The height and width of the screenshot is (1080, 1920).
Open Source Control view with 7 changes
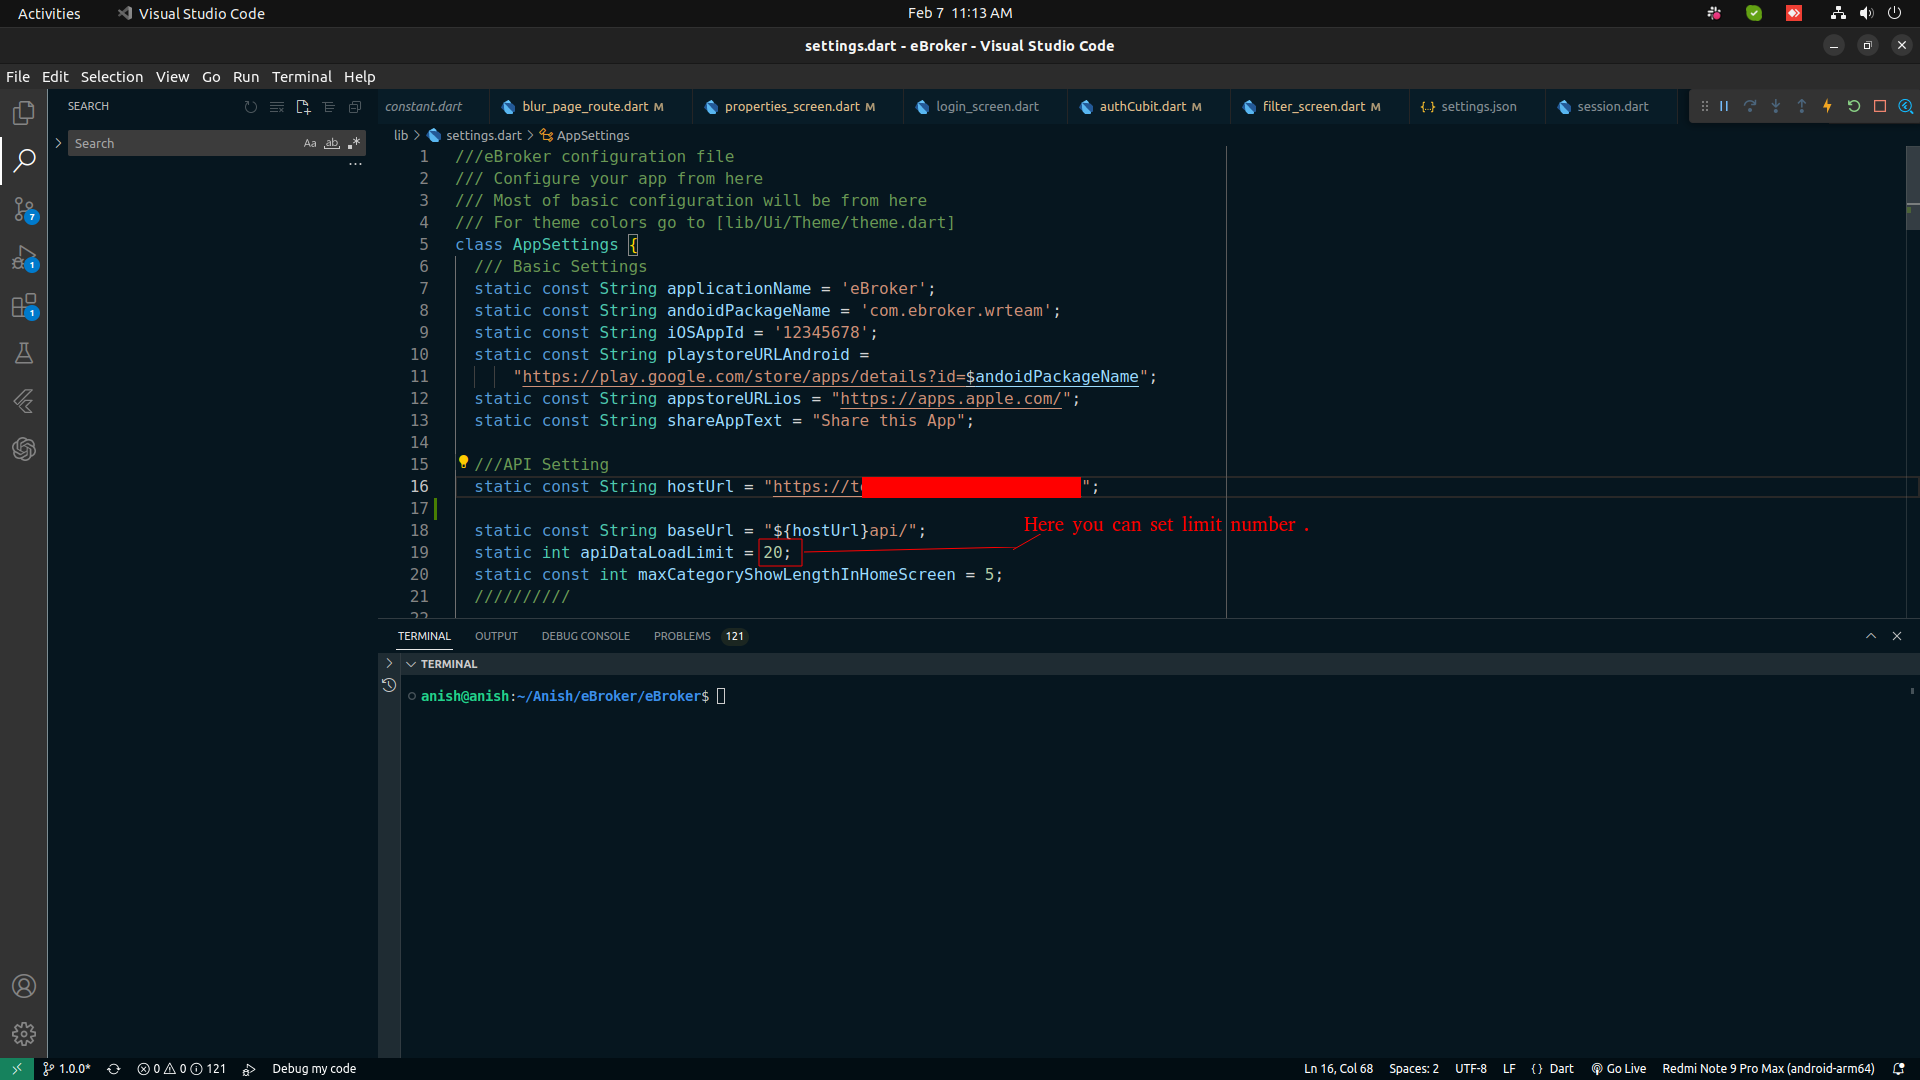pyautogui.click(x=24, y=209)
